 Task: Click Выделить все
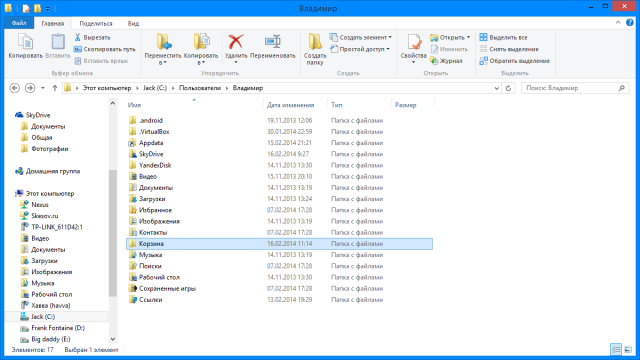(x=503, y=37)
